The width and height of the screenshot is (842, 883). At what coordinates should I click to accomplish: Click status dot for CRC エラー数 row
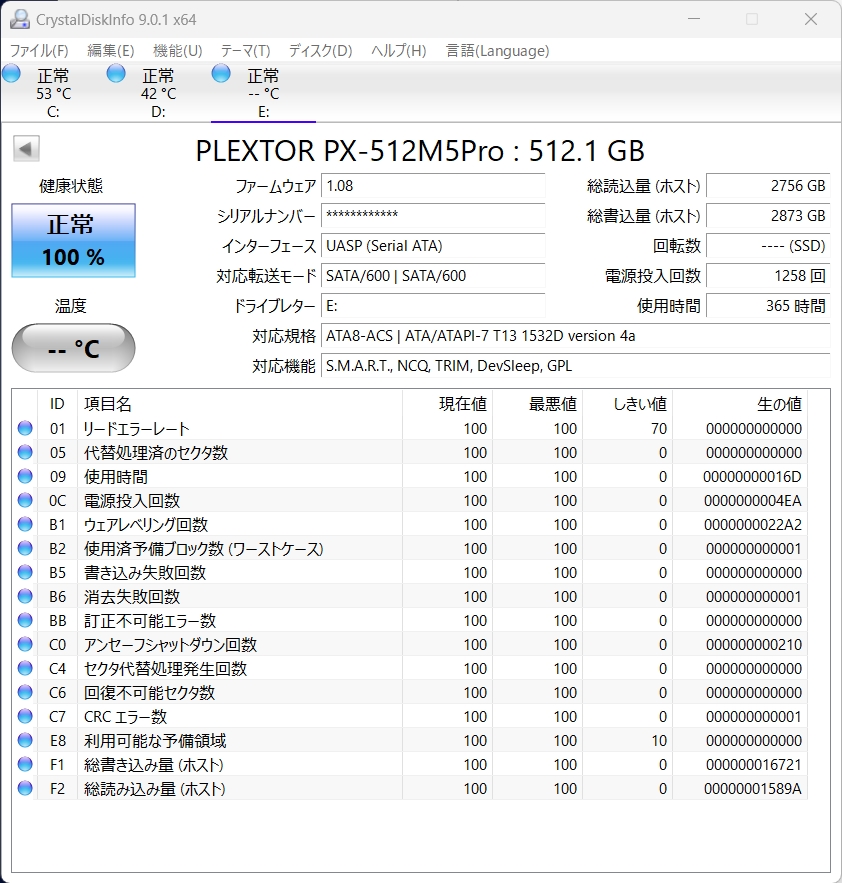(25, 716)
